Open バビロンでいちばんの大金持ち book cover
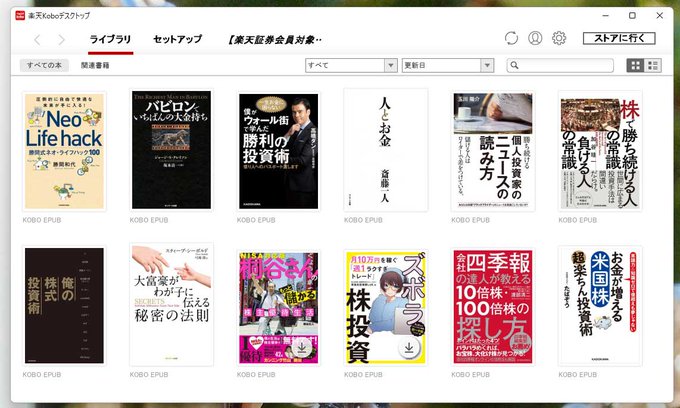This screenshot has height=408, width=680. (171, 150)
